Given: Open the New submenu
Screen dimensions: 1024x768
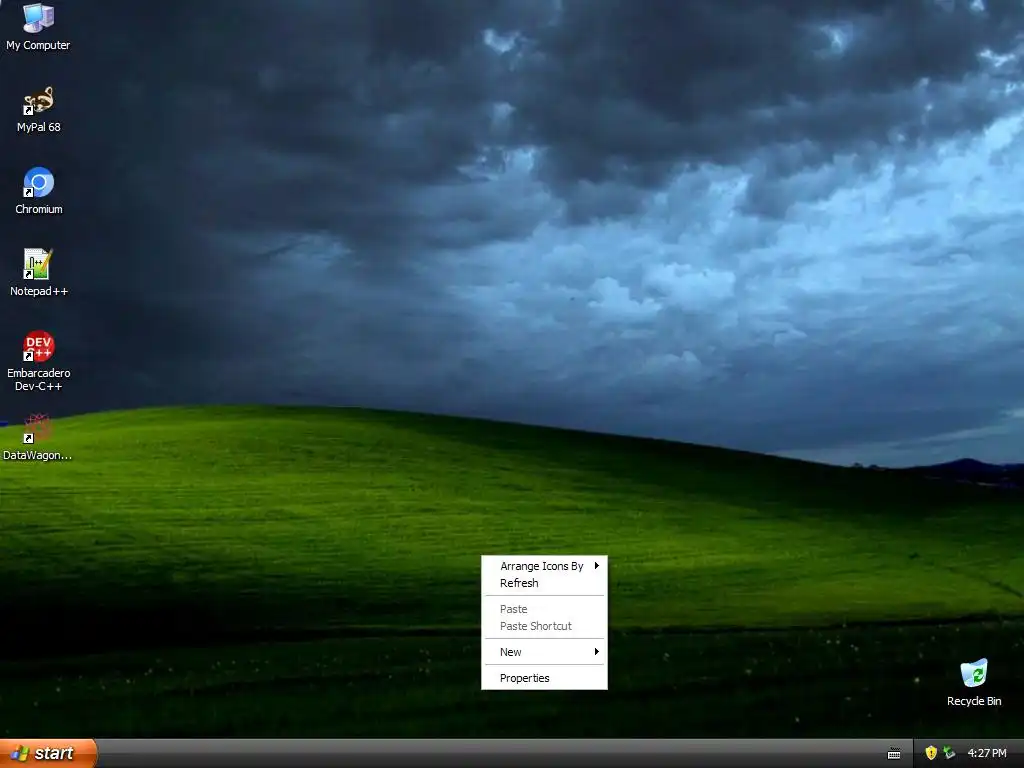Looking at the screenshot, I should tap(544, 652).
